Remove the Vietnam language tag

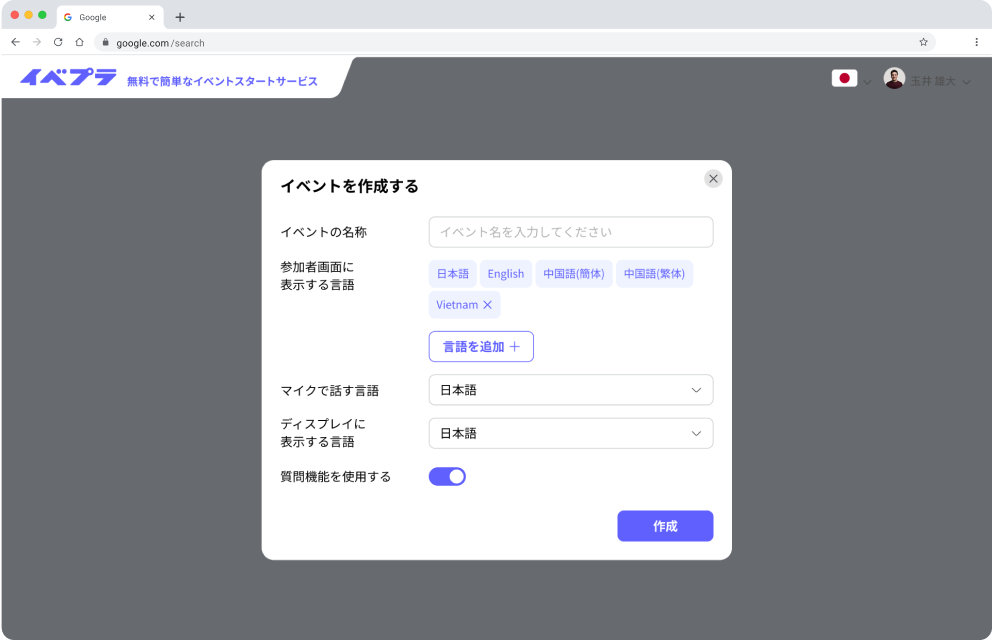tap(488, 305)
